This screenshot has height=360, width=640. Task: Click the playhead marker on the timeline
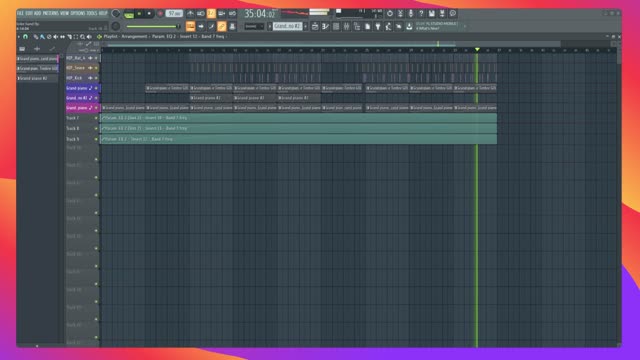[477, 49]
